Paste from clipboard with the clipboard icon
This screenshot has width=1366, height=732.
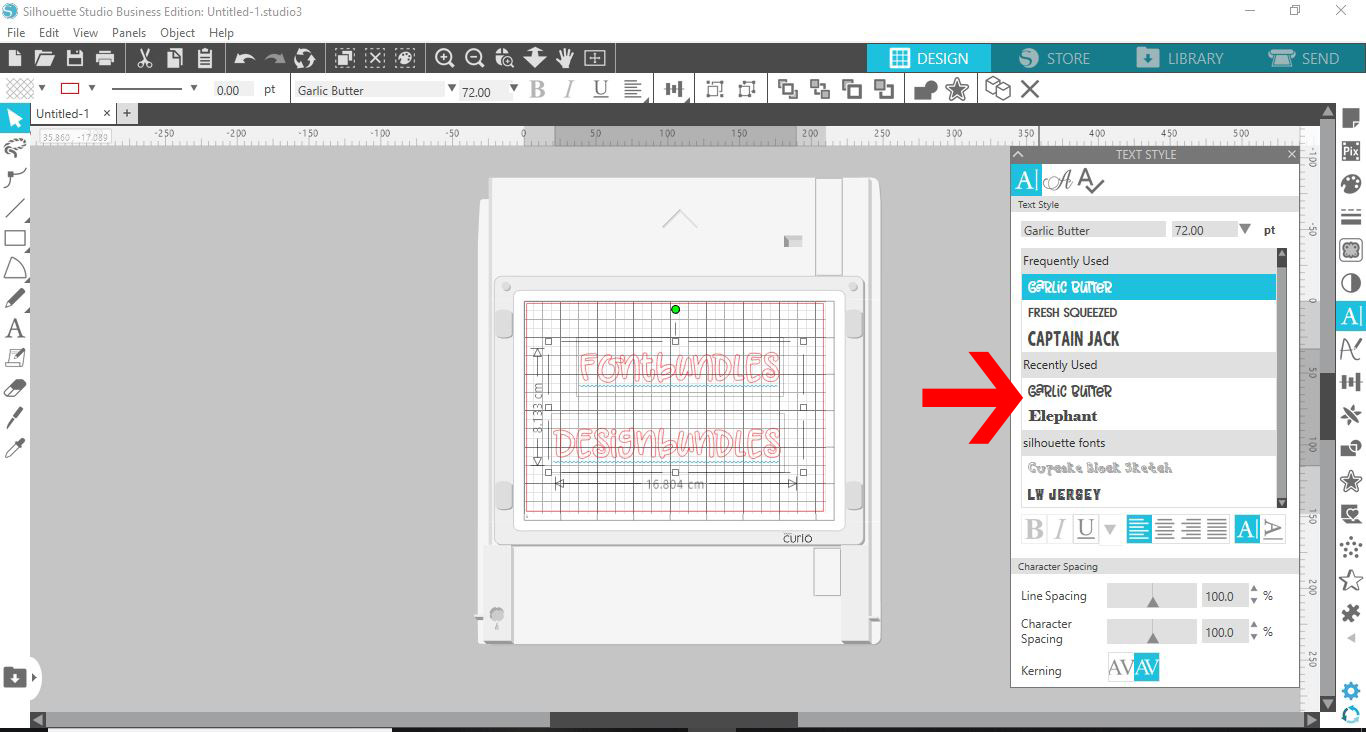tap(205, 58)
